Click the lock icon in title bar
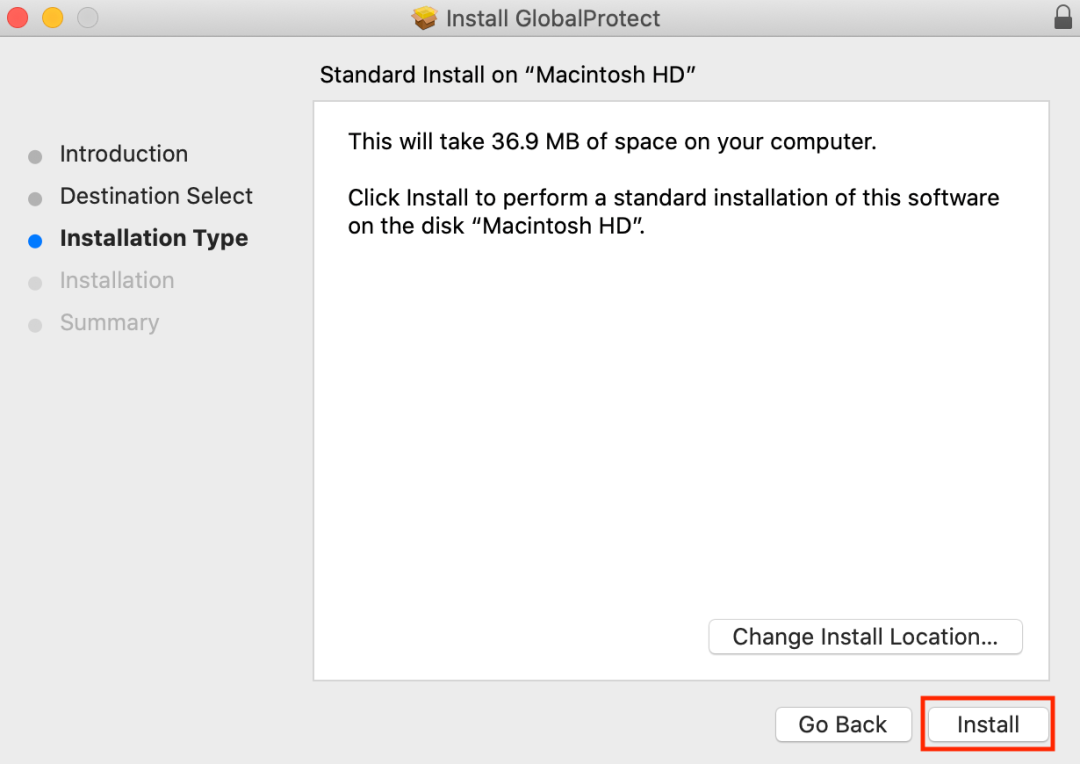This screenshot has width=1080, height=764. pos(1063,17)
